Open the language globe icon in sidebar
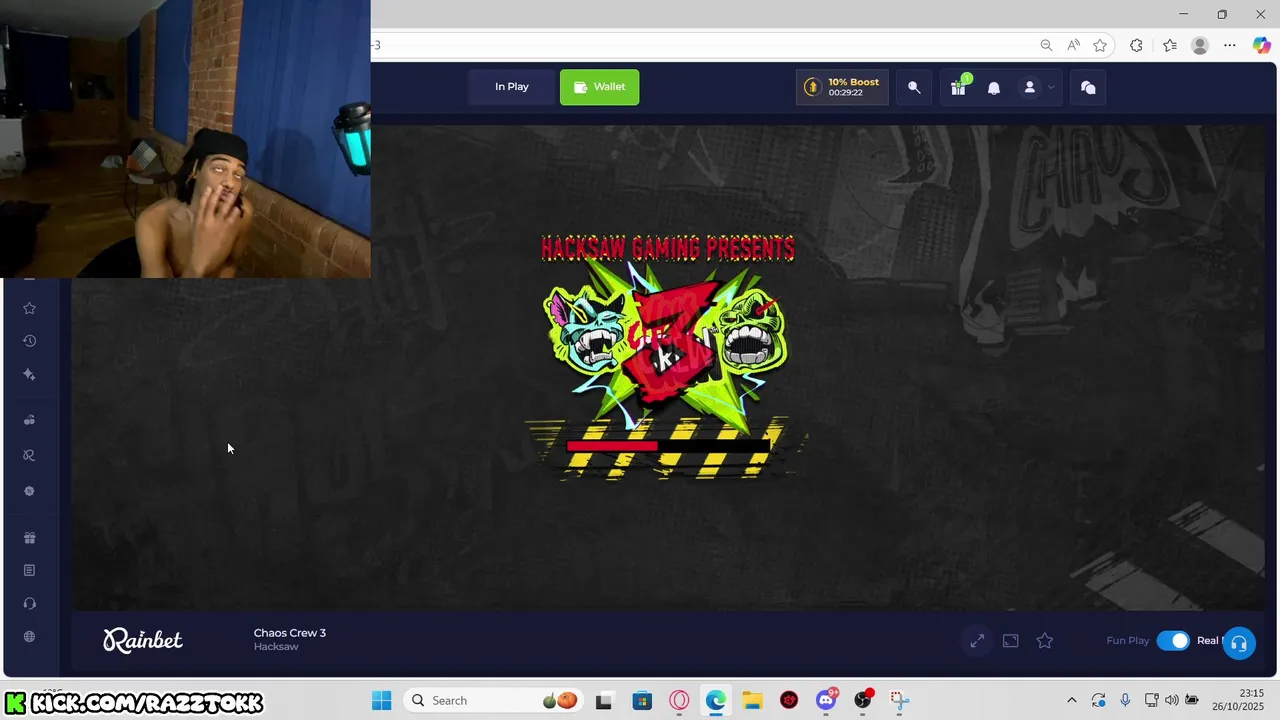 29,637
